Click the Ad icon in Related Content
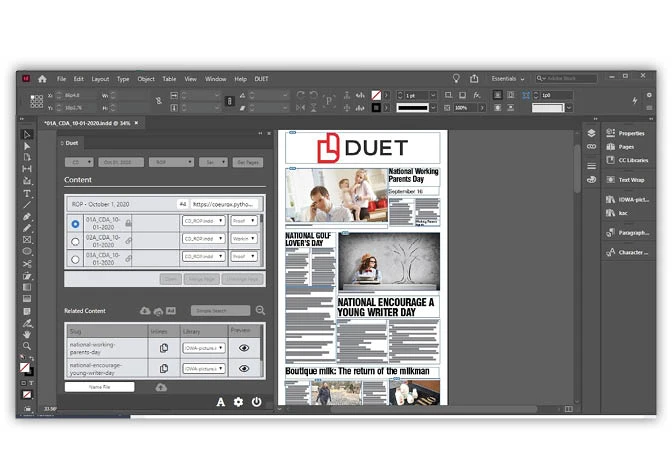This screenshot has width=672, height=462. pyautogui.click(x=171, y=311)
